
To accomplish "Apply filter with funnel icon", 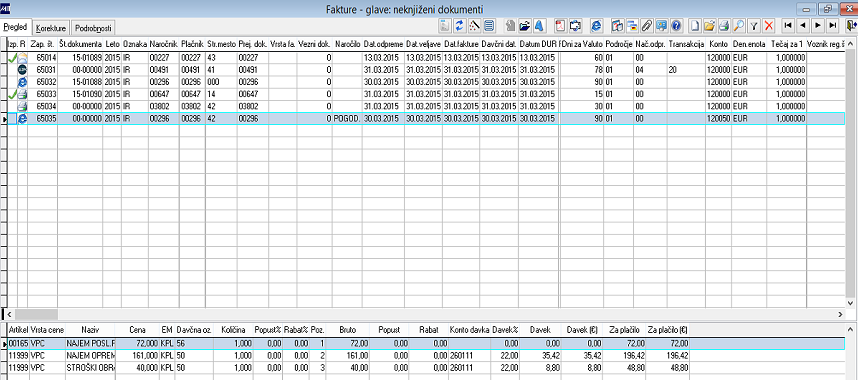I will tap(754, 25).
